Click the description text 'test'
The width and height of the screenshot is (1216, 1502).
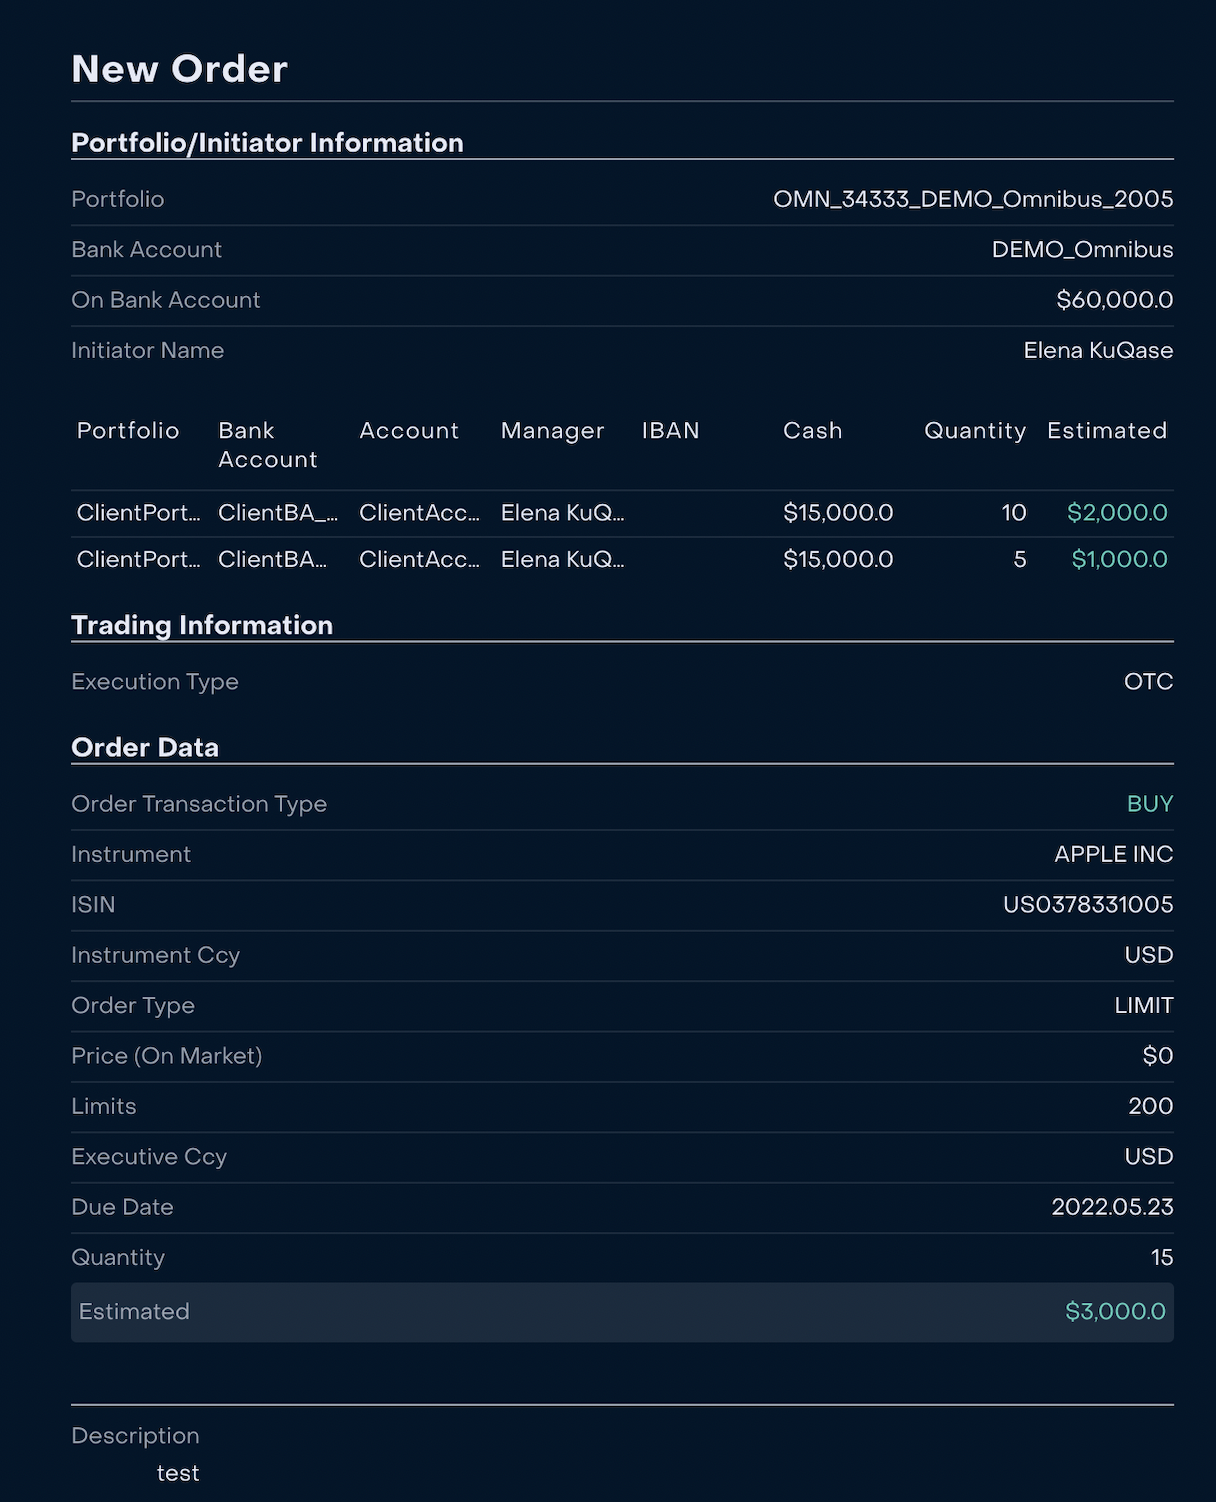tap(178, 1473)
